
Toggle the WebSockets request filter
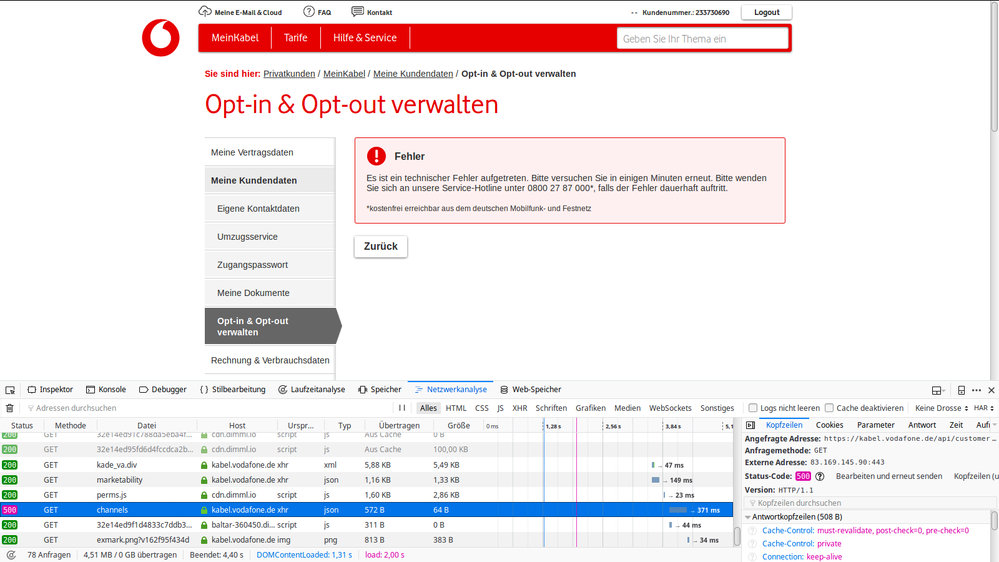coord(670,408)
